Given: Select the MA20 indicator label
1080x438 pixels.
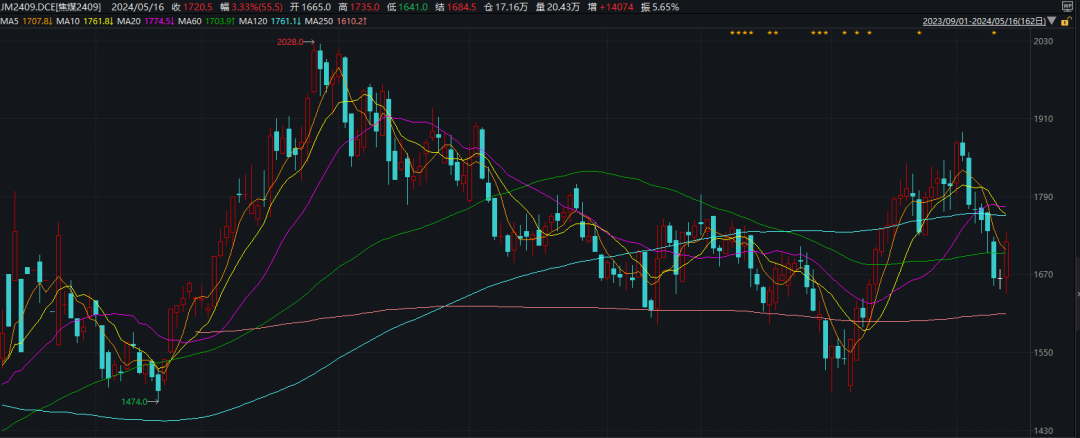Looking at the screenshot, I should (x=129, y=21).
